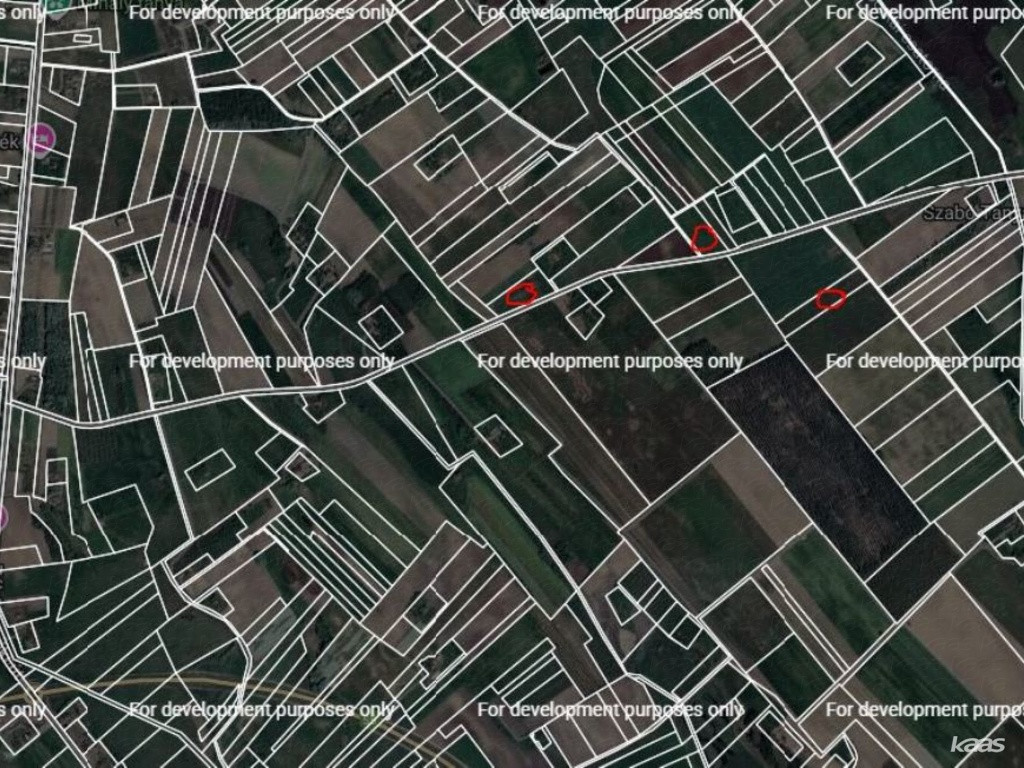Screen dimensions: 1024x768
Task: Click the leftmost red-outlined plot marker
Action: [x=521, y=293]
